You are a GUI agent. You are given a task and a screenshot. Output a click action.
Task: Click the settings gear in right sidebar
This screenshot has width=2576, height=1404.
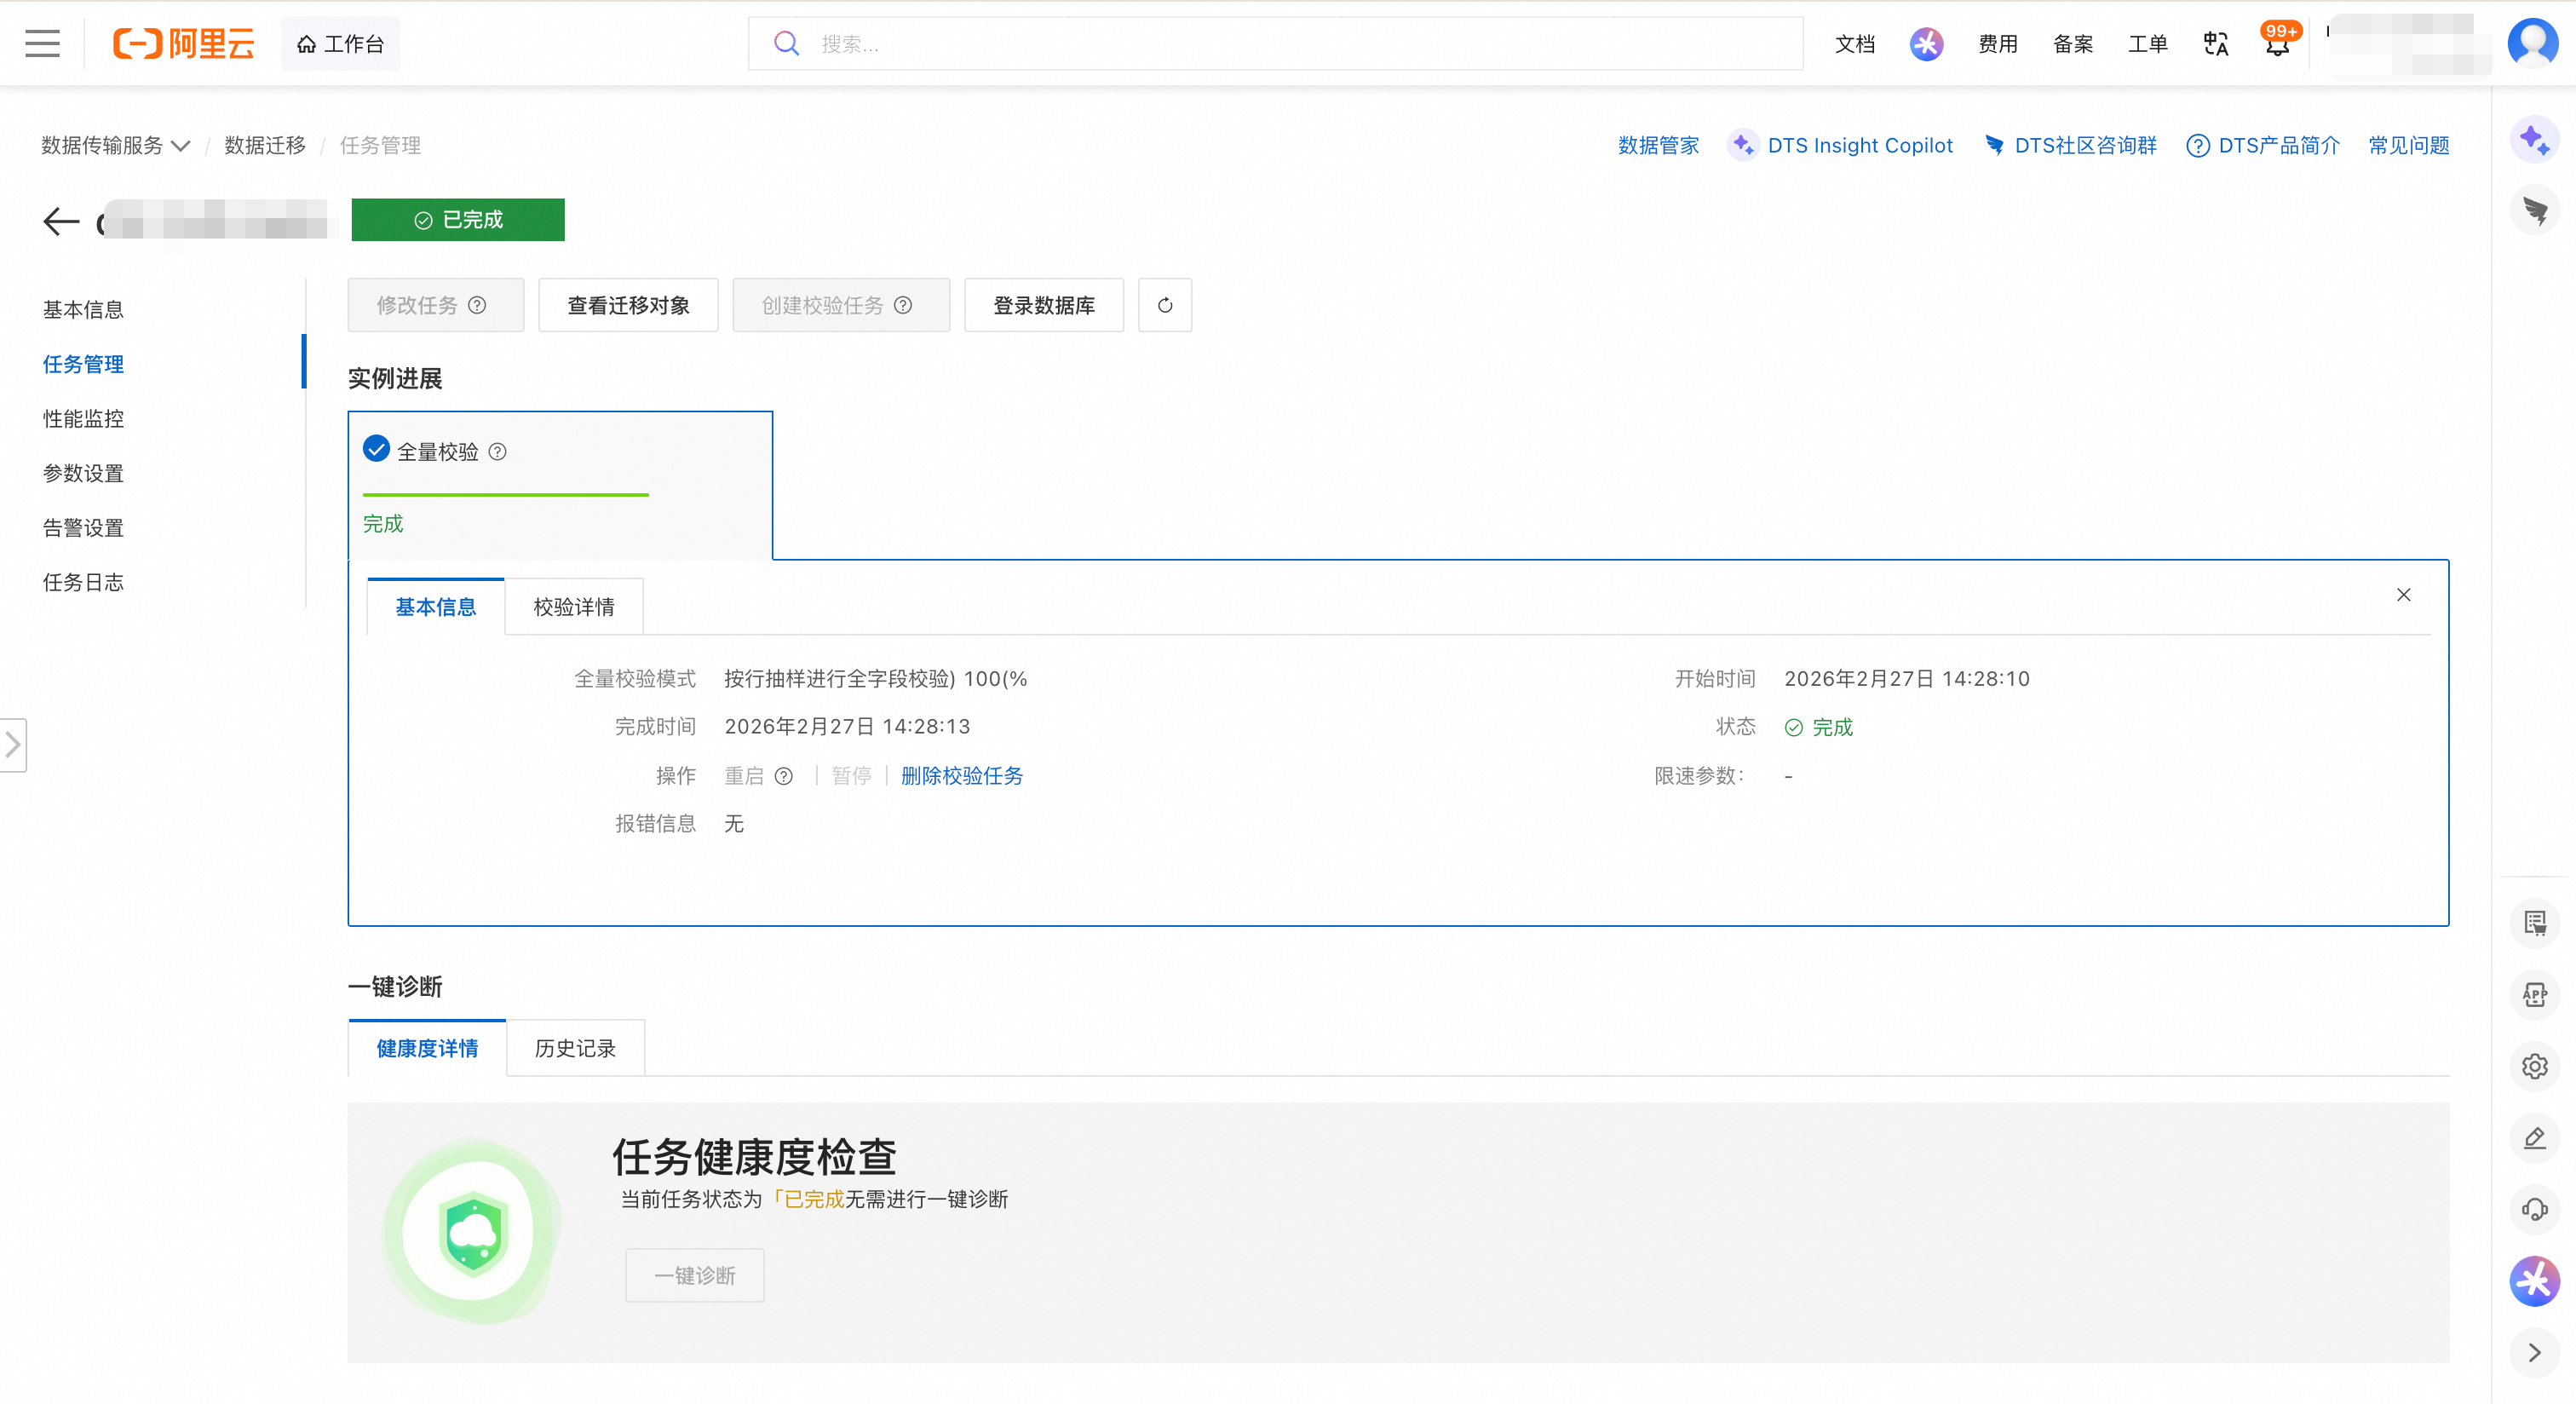coord(2534,1066)
